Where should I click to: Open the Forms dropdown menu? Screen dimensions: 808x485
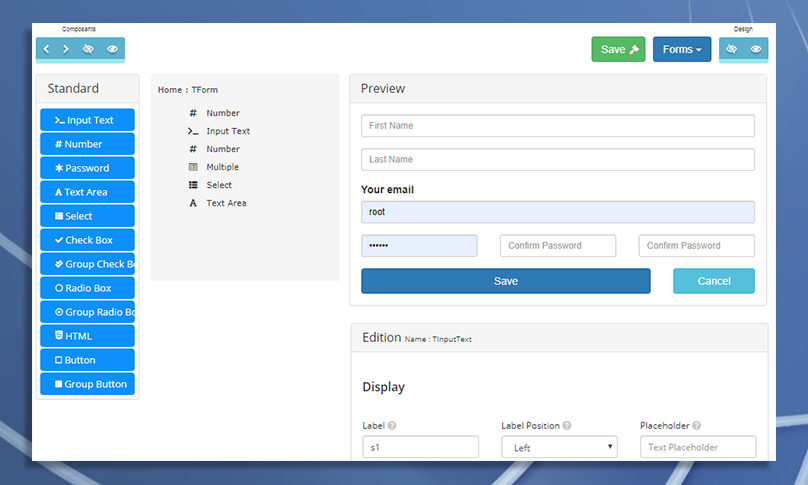[x=682, y=49]
